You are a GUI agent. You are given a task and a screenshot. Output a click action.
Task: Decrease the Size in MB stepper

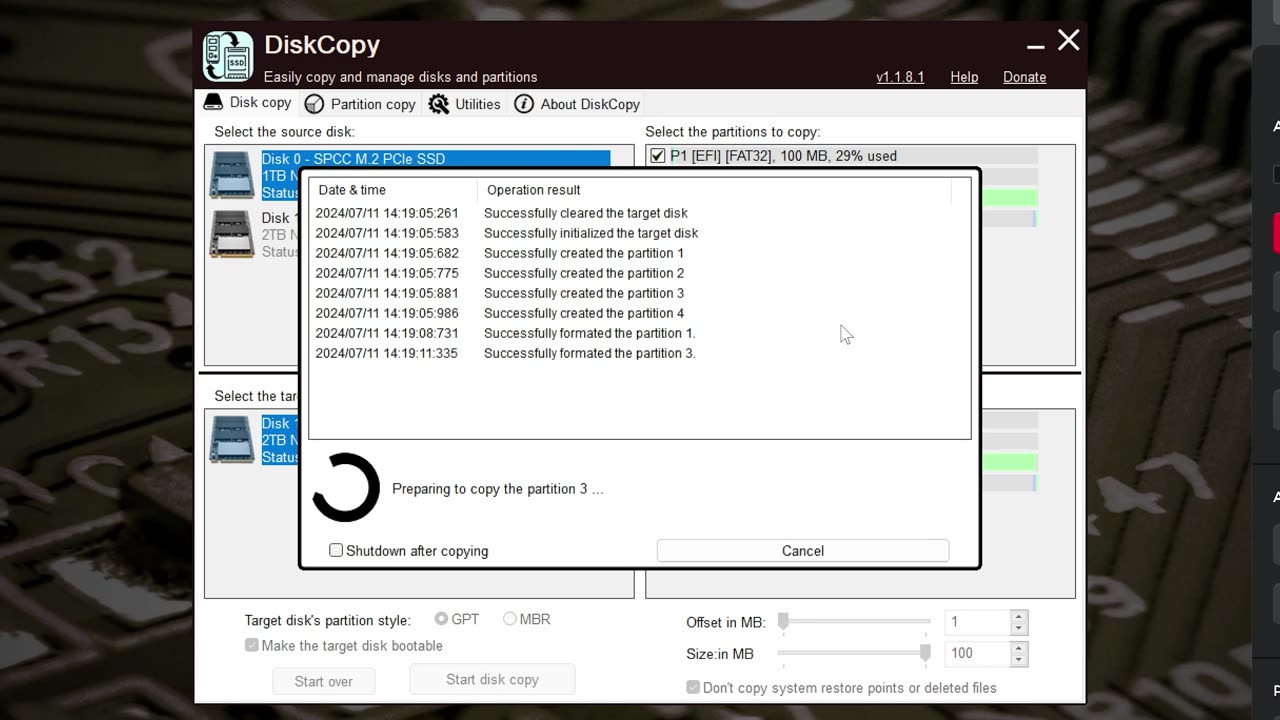(x=1019, y=661)
